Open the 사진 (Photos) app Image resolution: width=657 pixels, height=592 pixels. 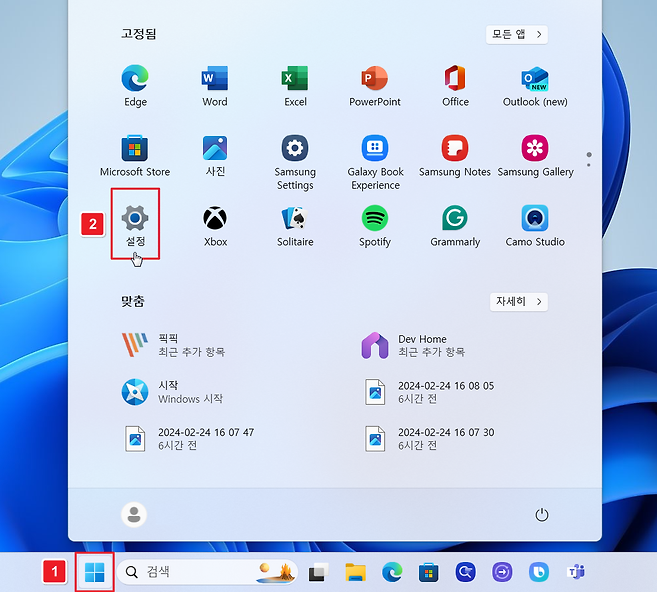pyautogui.click(x=215, y=156)
